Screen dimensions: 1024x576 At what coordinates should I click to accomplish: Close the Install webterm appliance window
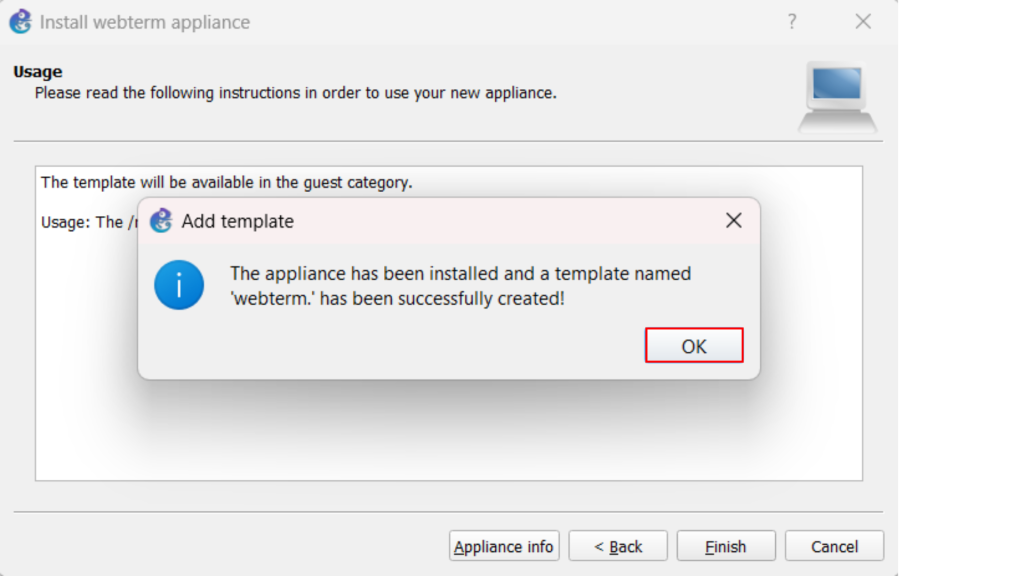pos(863,22)
